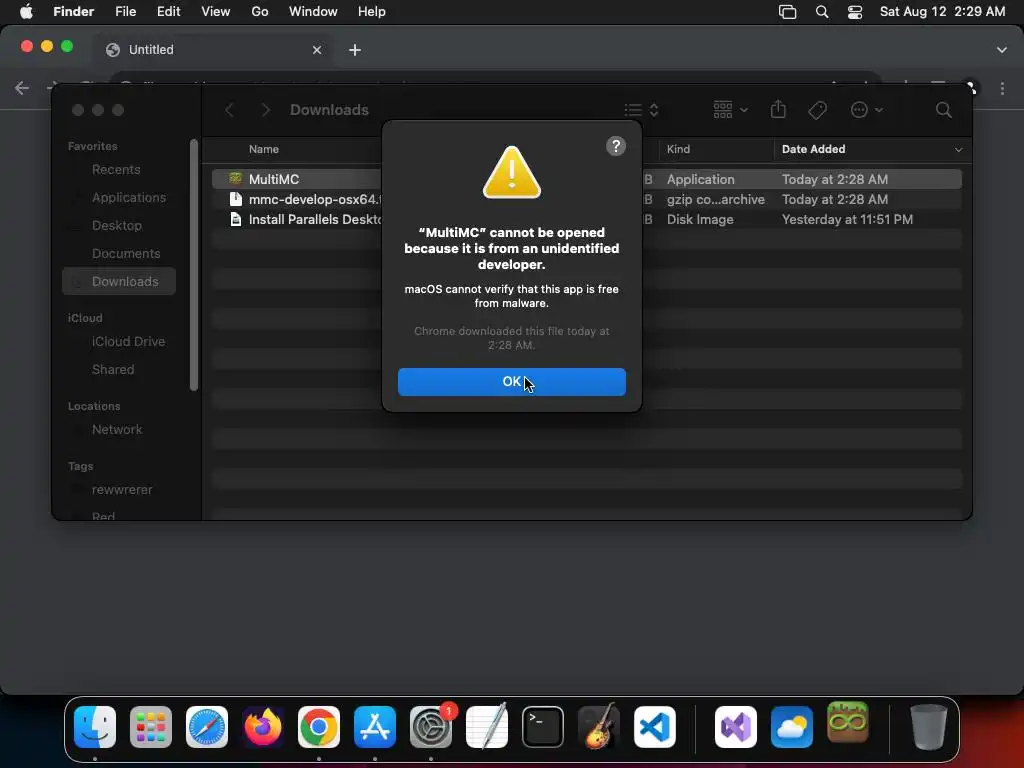Viewport: 1024px width, 768px height.
Task: Open the Finder menu in menu bar
Action: tap(73, 12)
